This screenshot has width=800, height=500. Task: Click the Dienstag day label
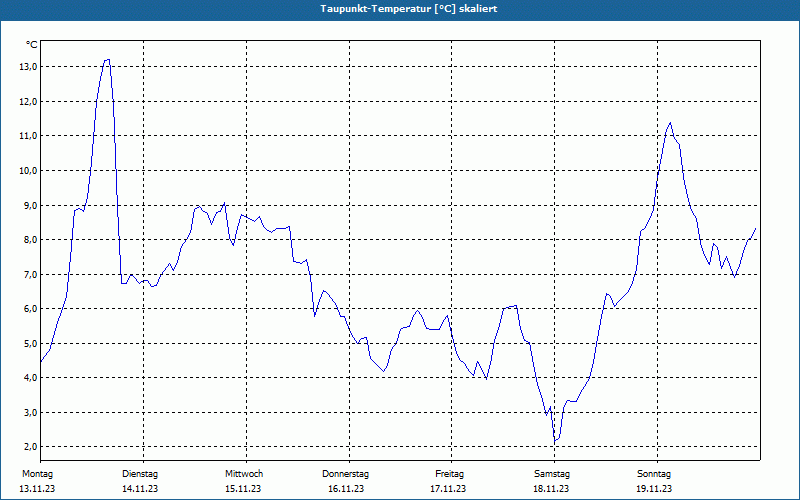pos(140,474)
